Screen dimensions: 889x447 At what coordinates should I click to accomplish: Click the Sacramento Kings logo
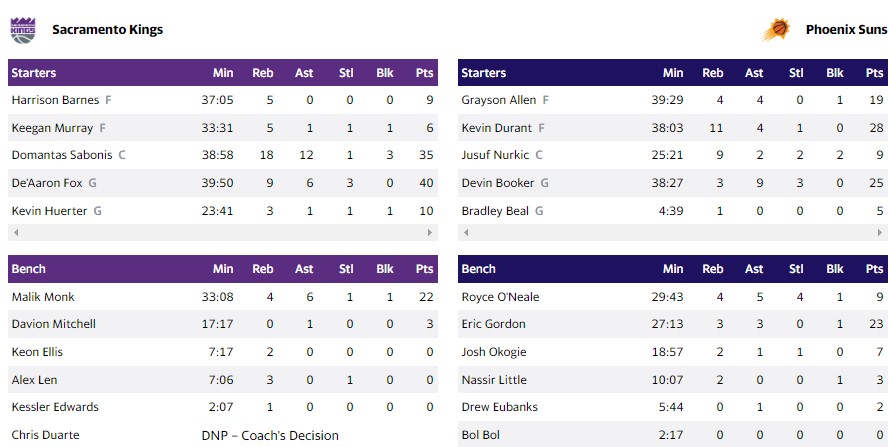click(22, 29)
